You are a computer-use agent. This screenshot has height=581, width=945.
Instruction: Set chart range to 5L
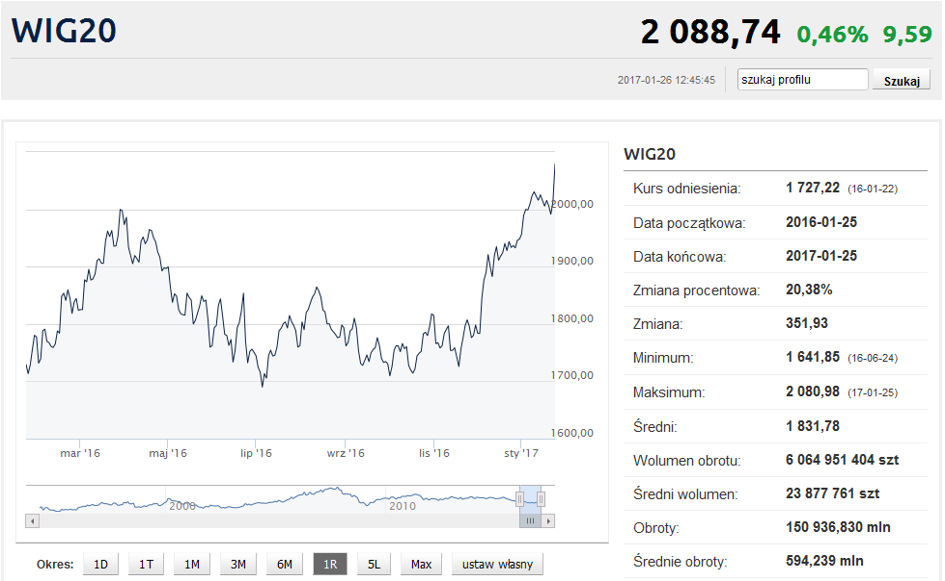pos(374,564)
